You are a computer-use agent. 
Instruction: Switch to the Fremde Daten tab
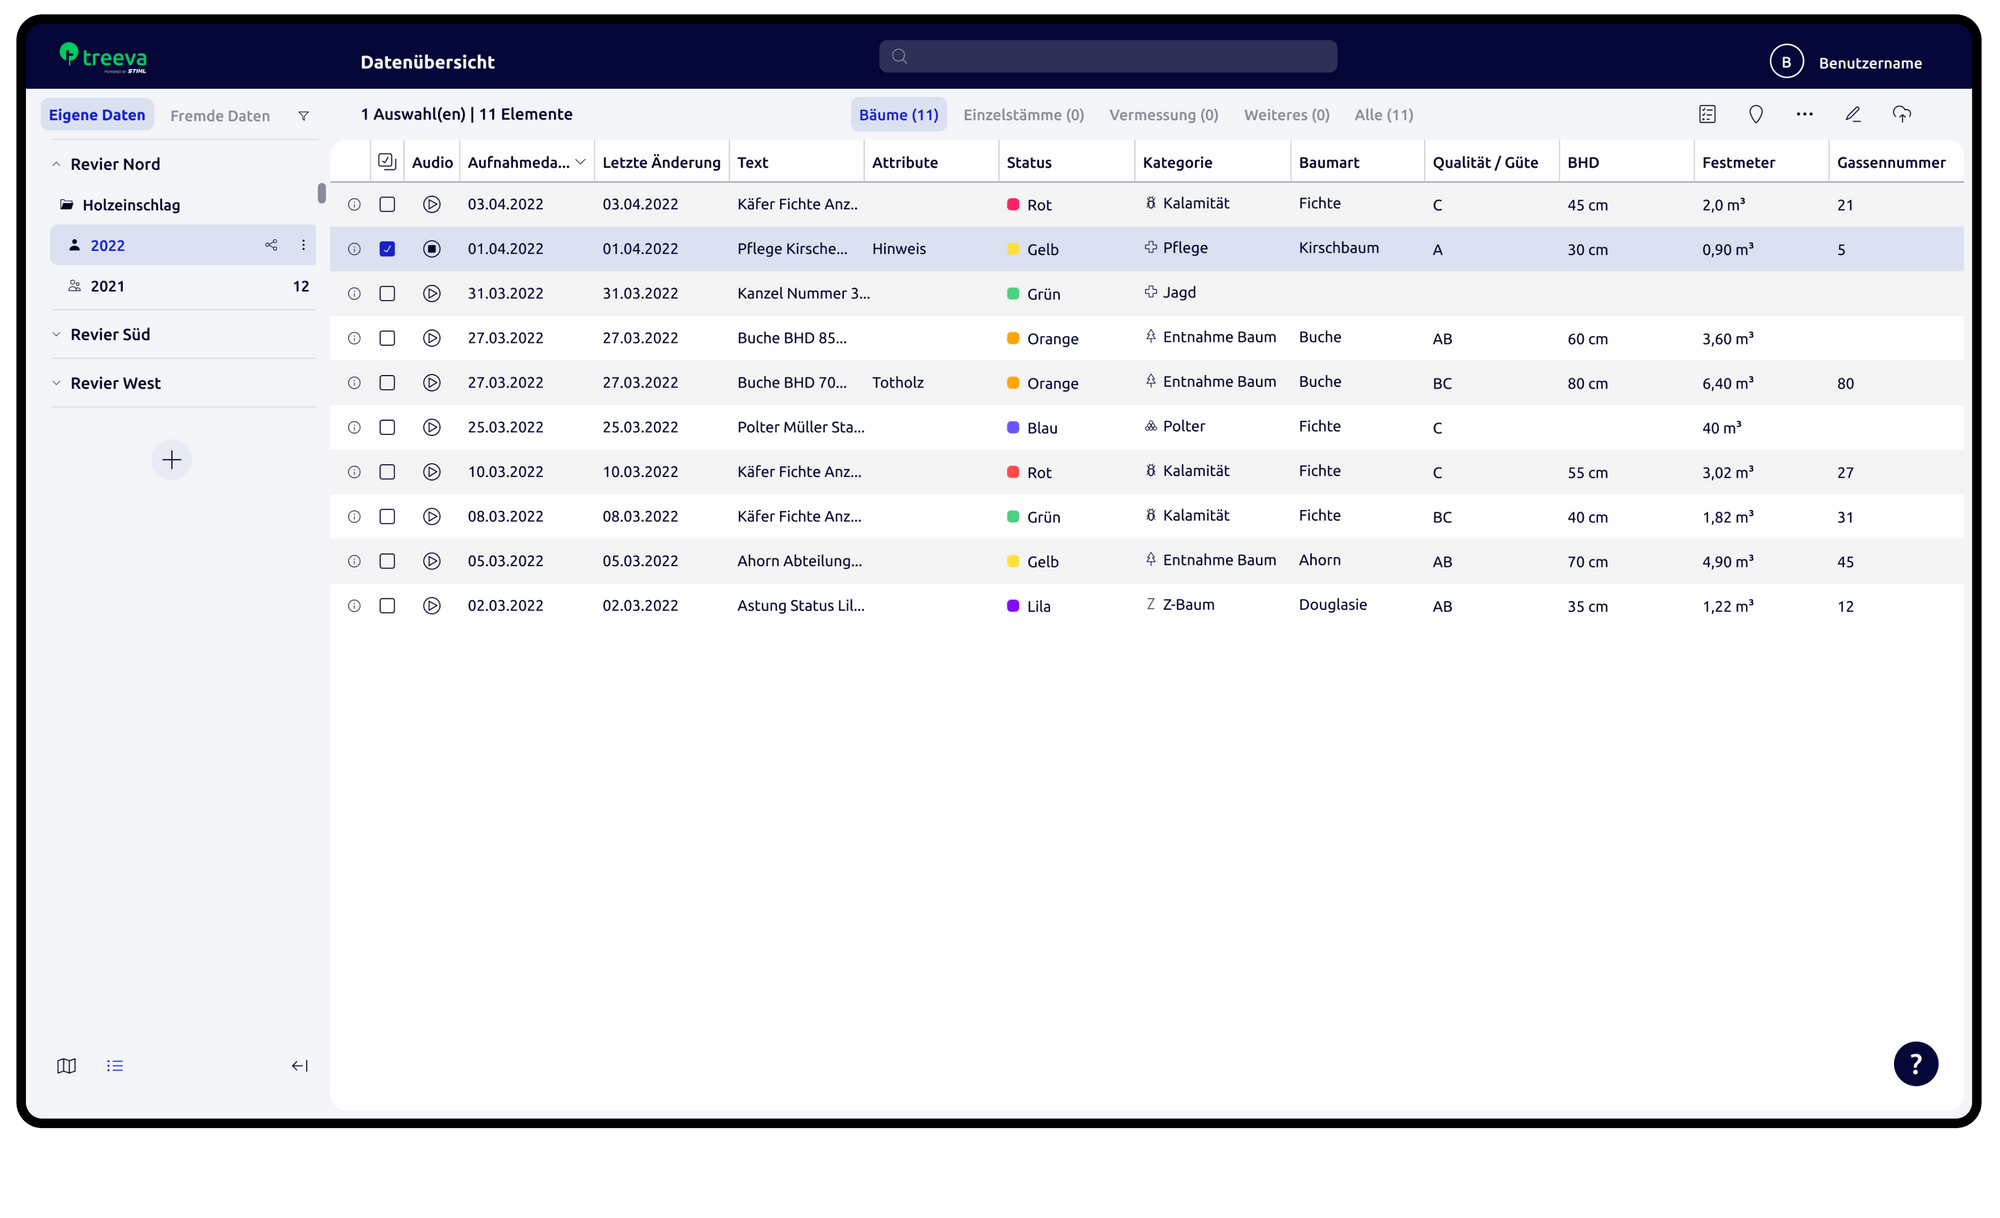click(x=220, y=116)
